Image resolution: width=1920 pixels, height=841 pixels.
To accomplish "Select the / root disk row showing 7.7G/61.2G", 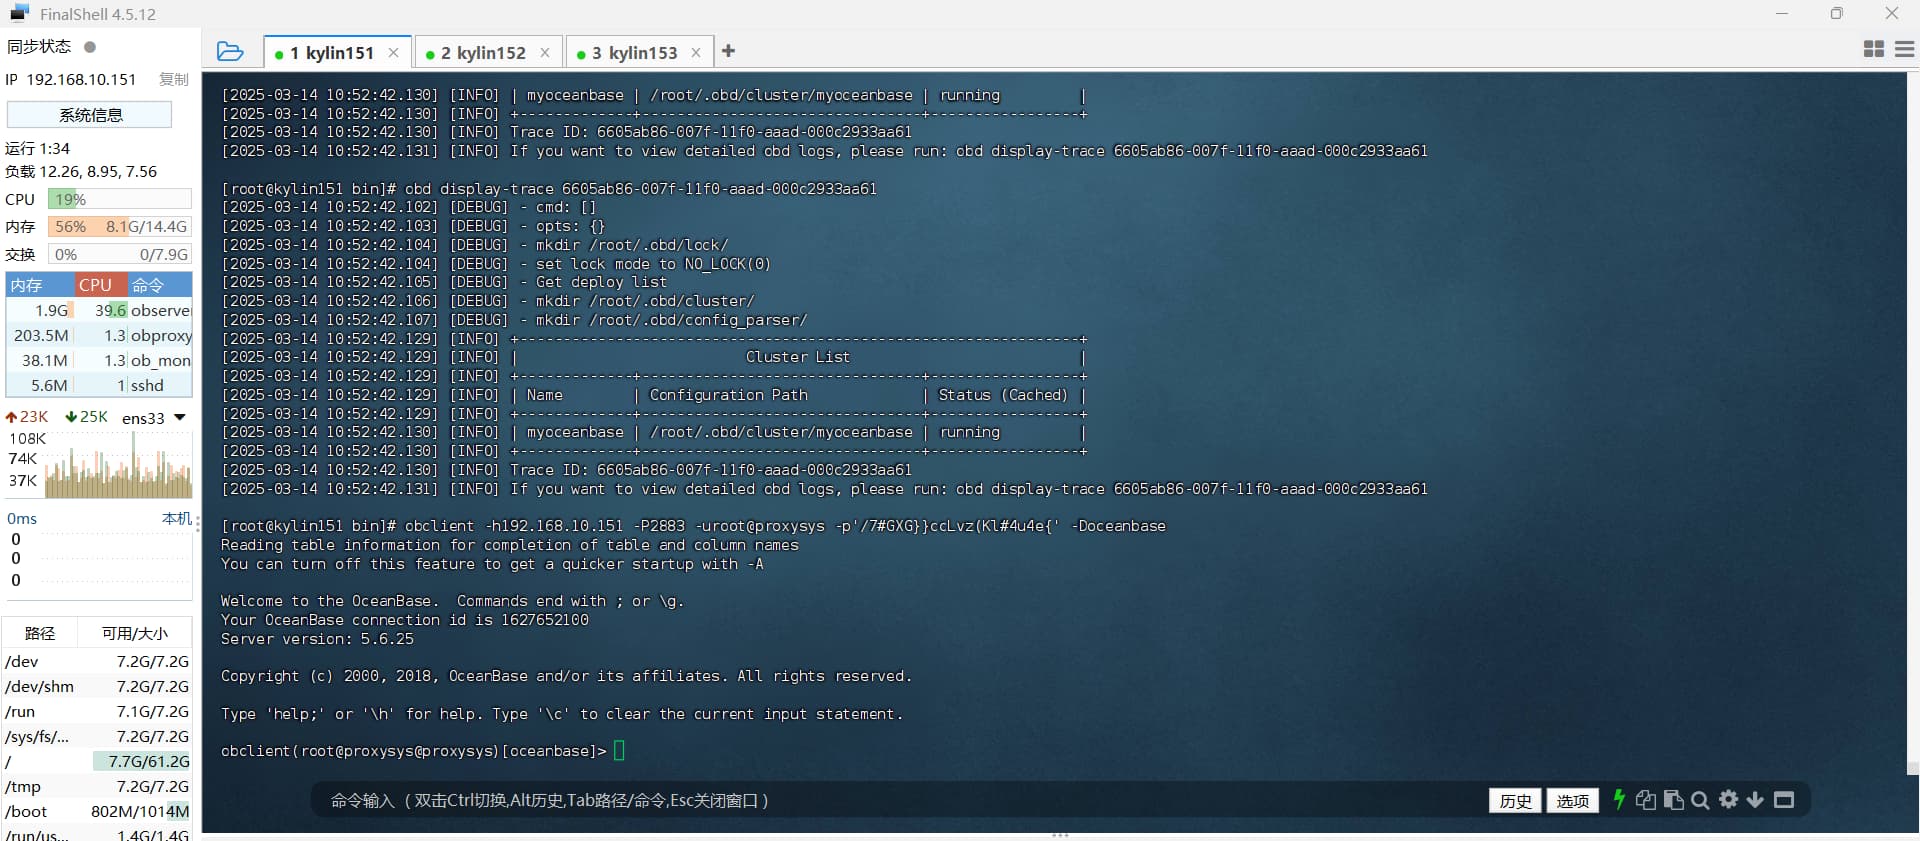I will click(x=97, y=761).
